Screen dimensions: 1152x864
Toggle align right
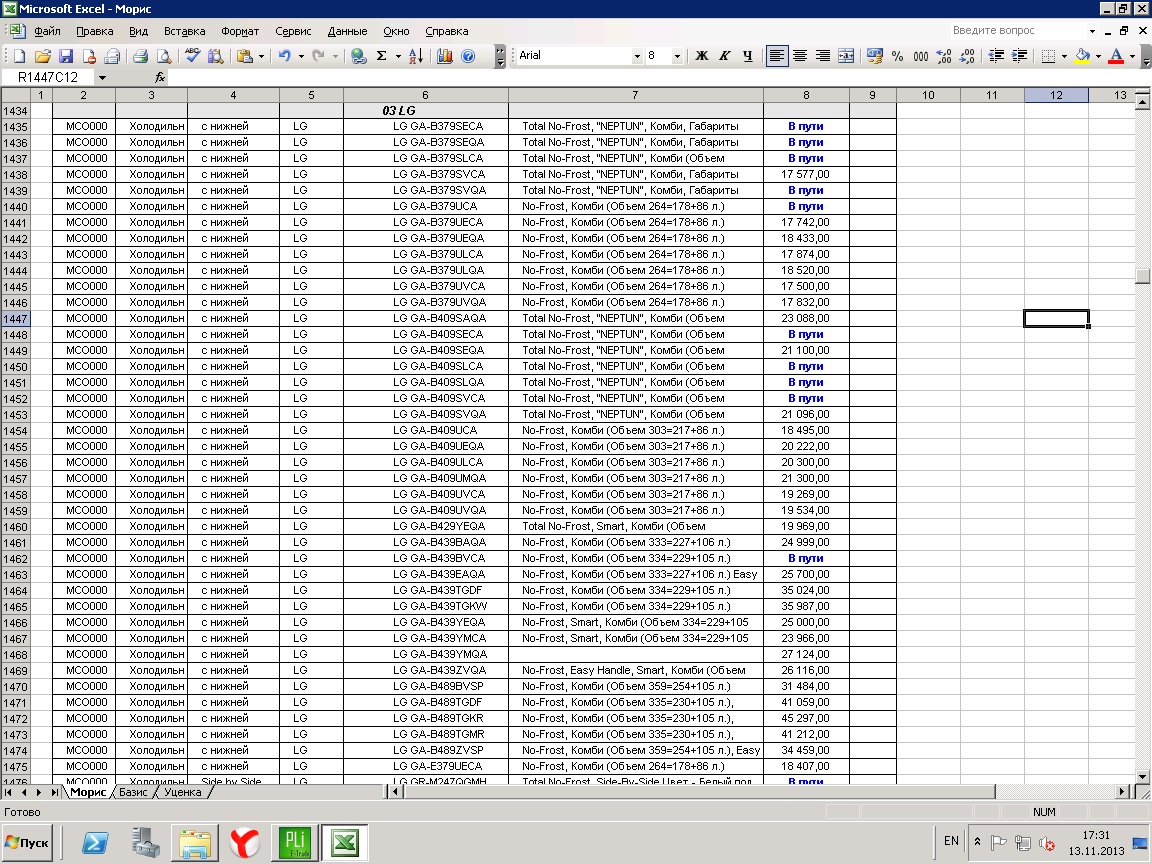[x=823, y=56]
